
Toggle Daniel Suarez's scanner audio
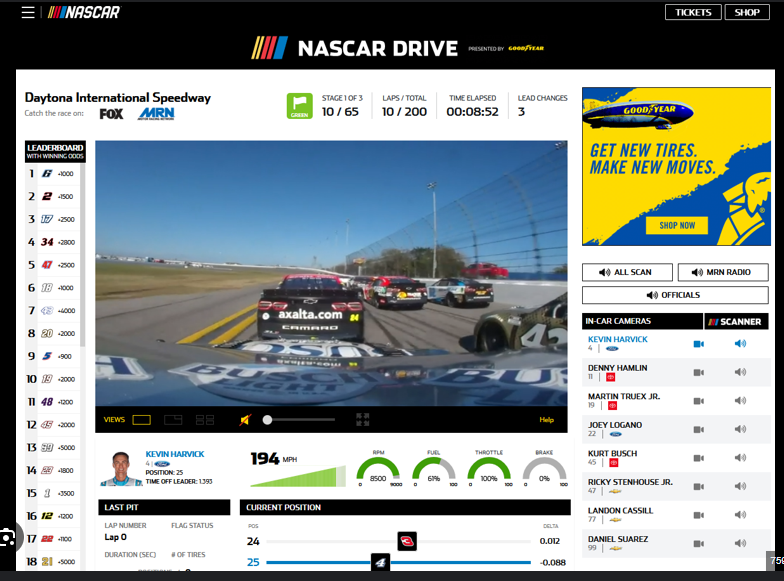point(740,543)
